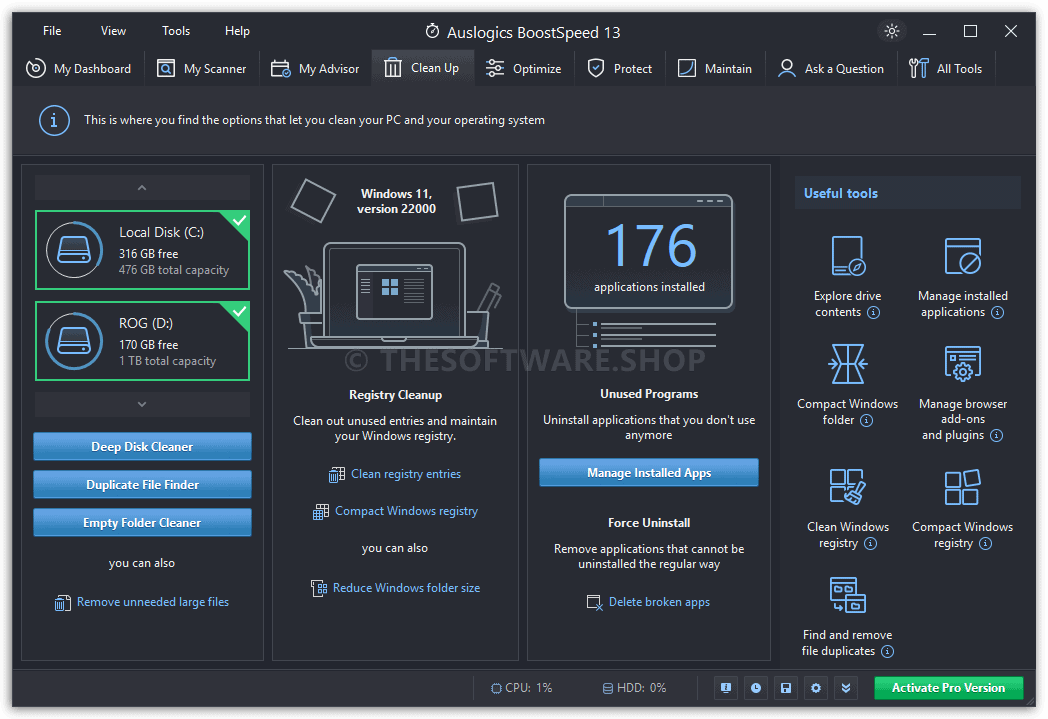Launch the Deep Disk Cleaner
The width and height of the screenshot is (1048, 719).
(142, 446)
